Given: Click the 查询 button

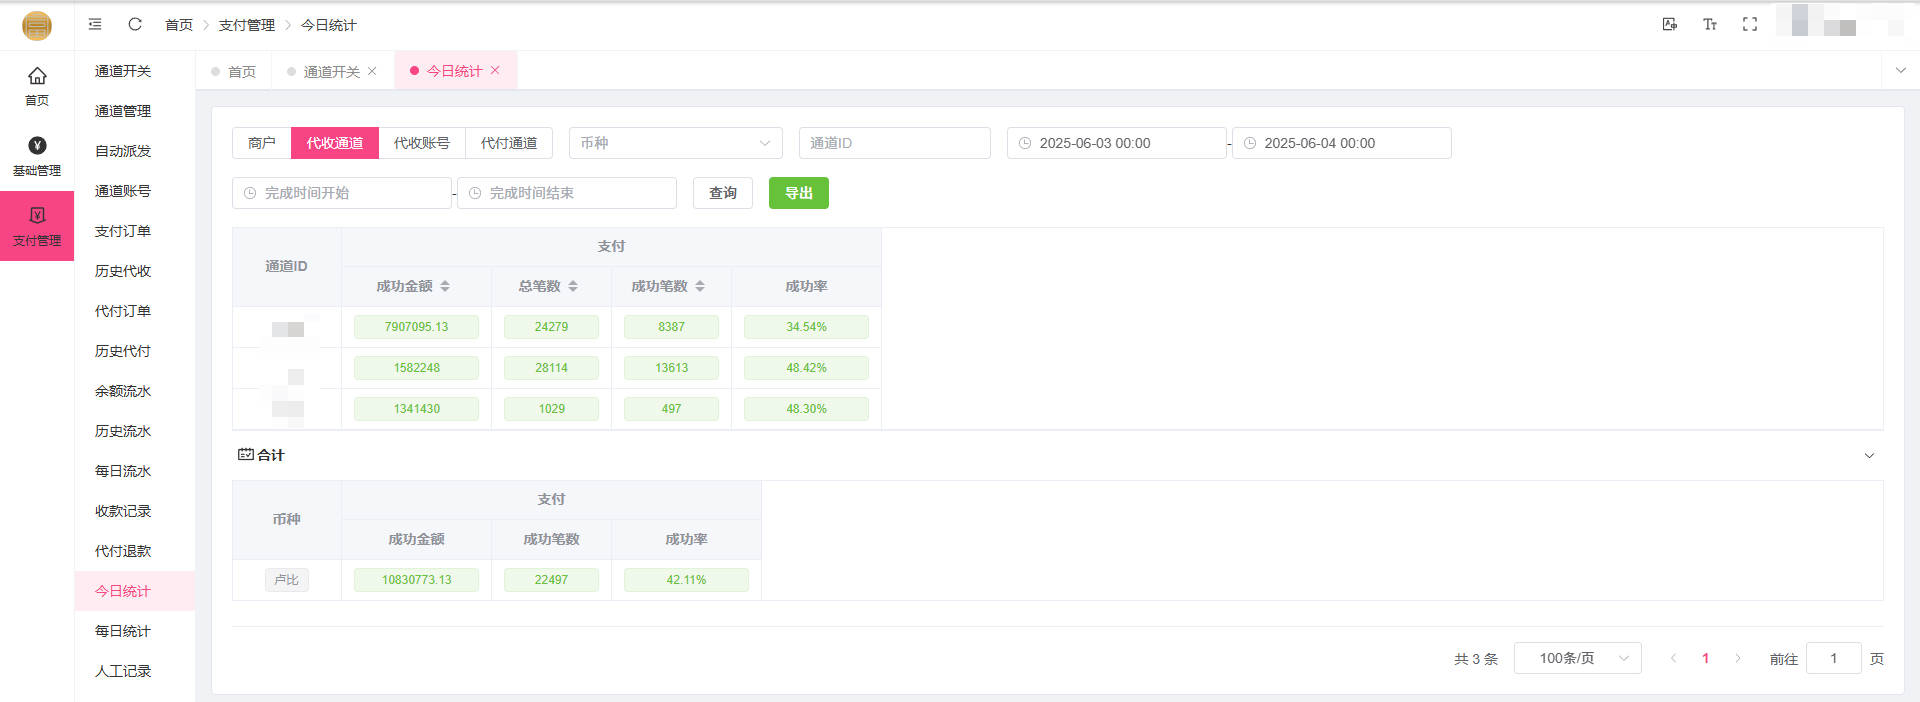Looking at the screenshot, I should [722, 193].
